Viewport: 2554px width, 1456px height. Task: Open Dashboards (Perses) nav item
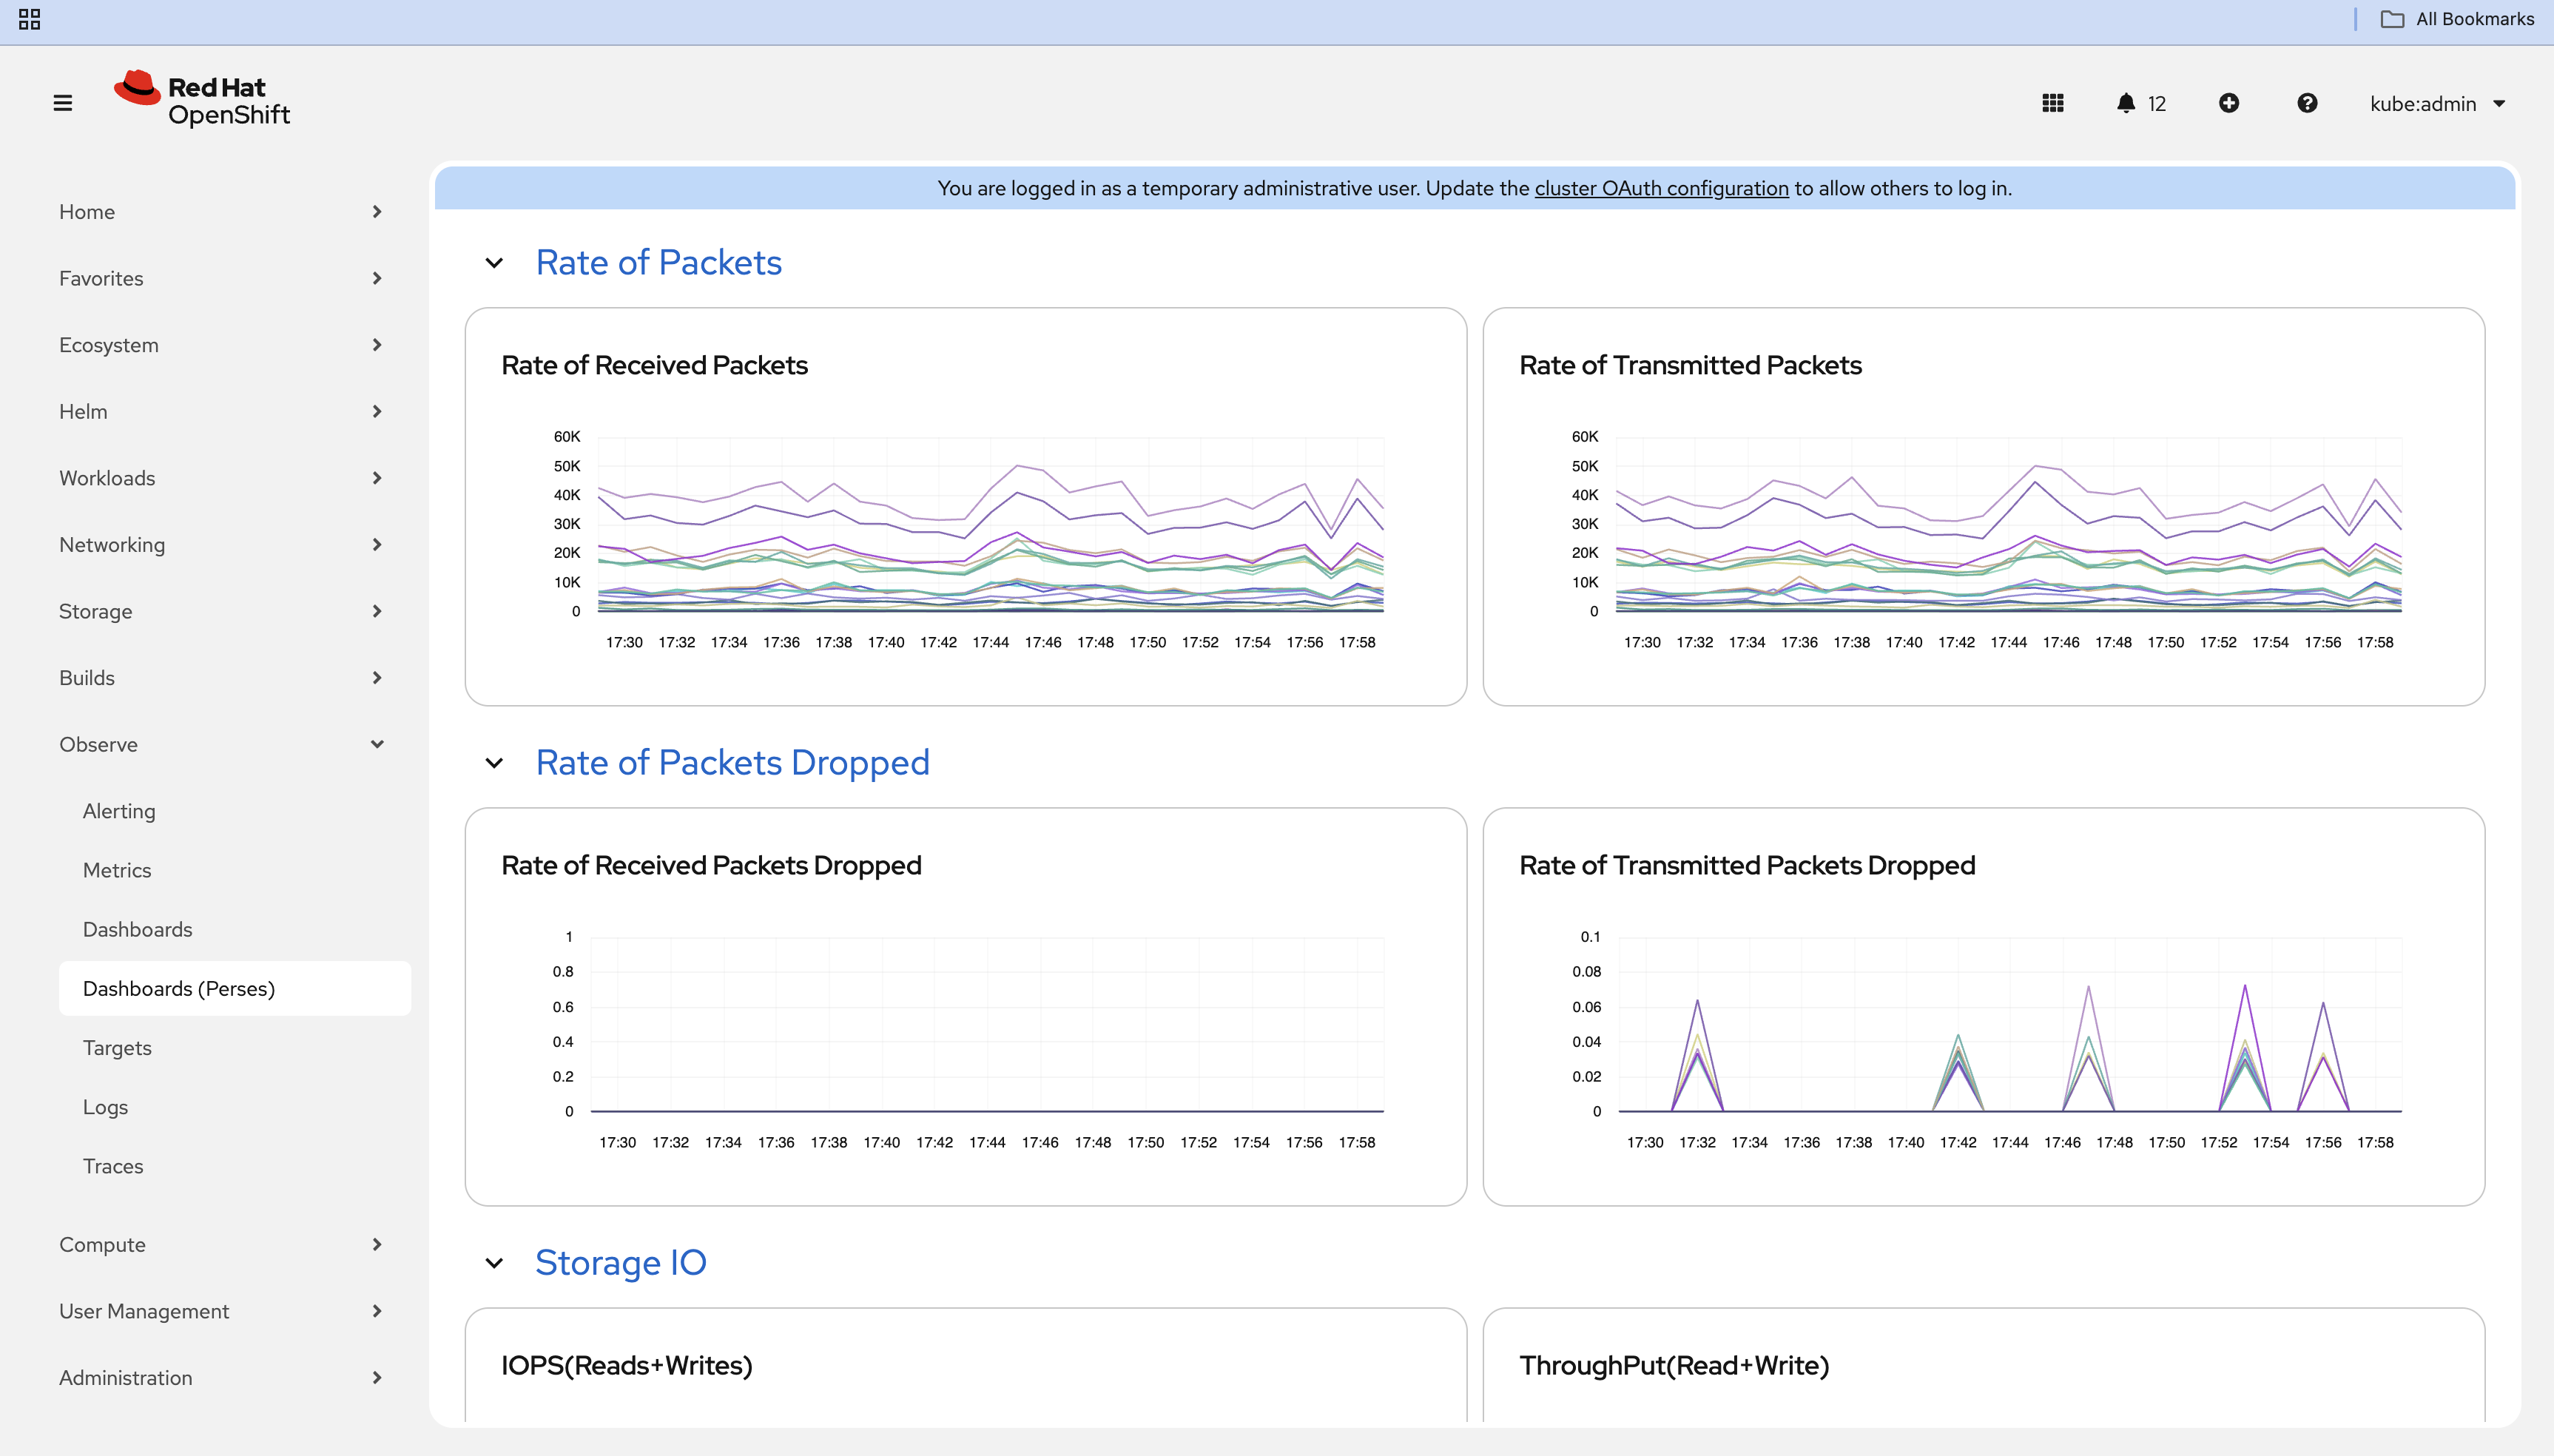pyautogui.click(x=179, y=988)
